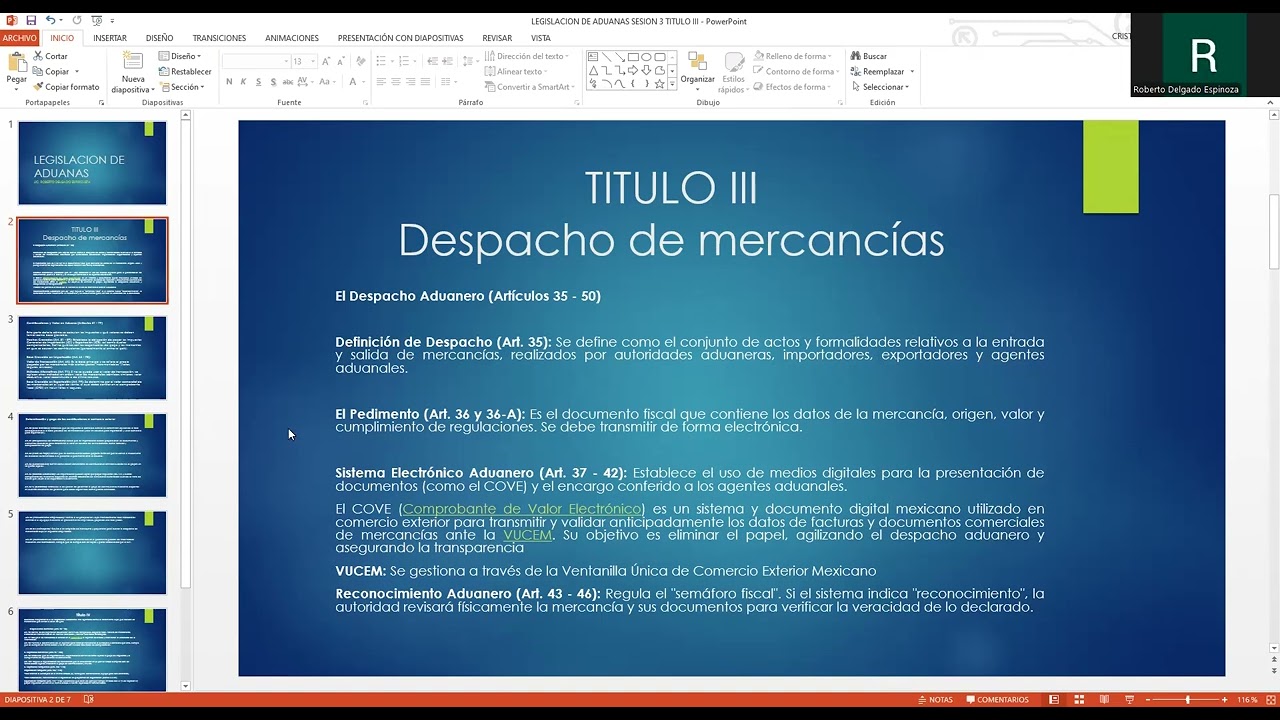Click Buscar find command

coord(868,56)
